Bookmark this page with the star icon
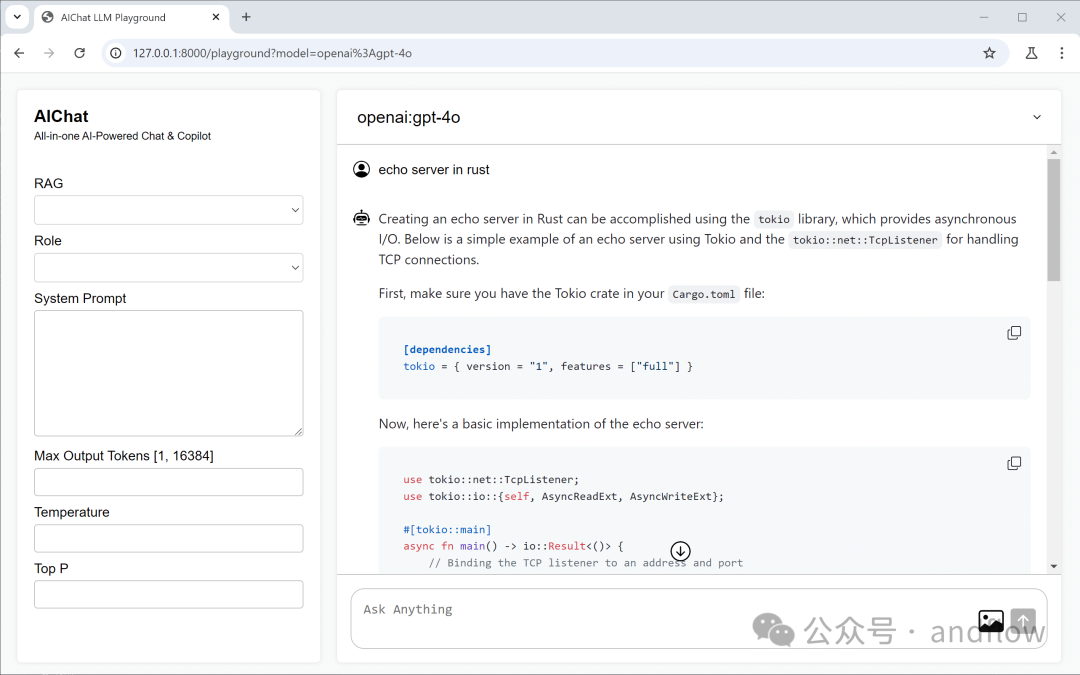 coord(989,53)
